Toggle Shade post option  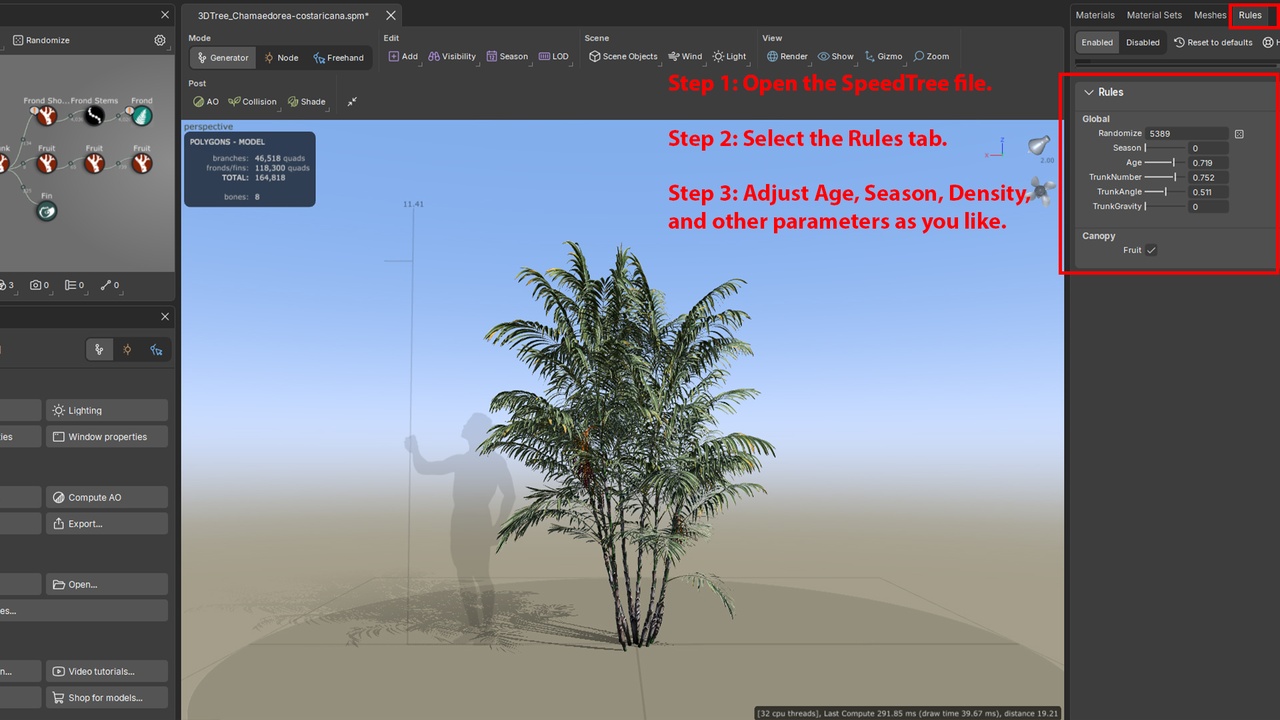[x=306, y=101]
